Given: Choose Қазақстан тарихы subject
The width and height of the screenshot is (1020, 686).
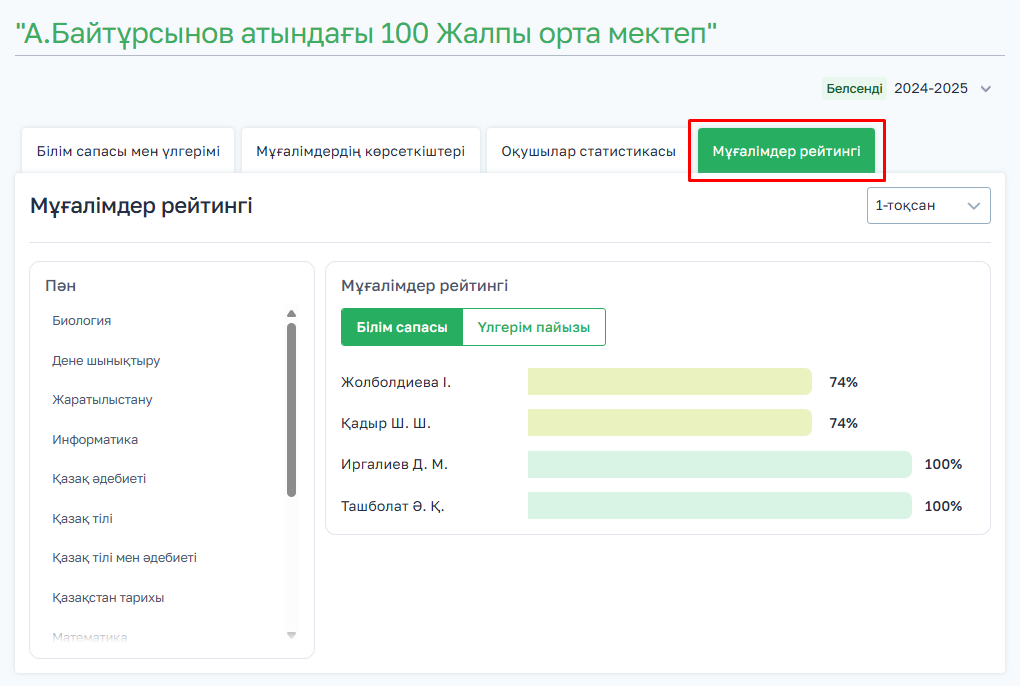Looking at the screenshot, I should coord(108,598).
